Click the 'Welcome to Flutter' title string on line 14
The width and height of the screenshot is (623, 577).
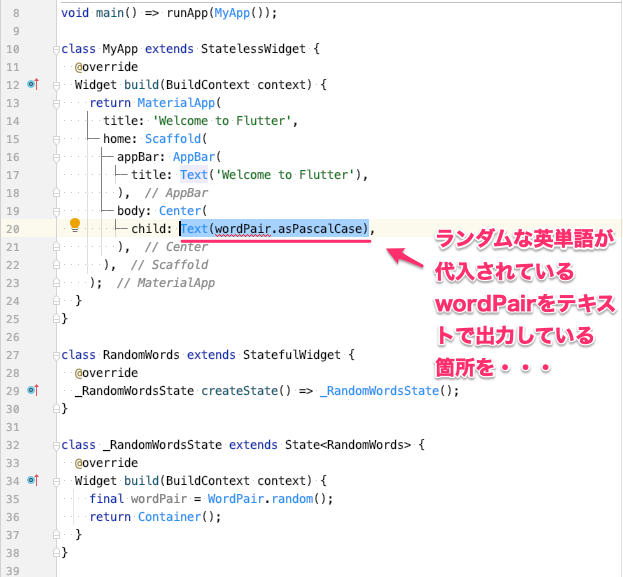(x=222, y=120)
